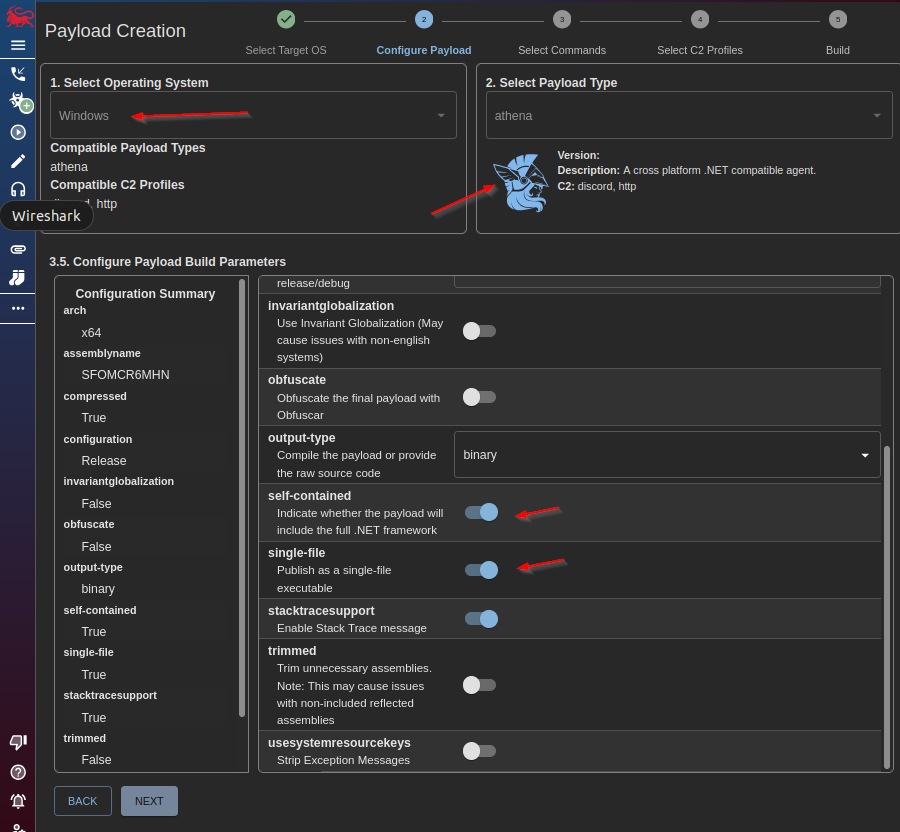Screen dimensions: 900x832
Task: Toggle usesystemresourcekeys on
Action: pyautogui.click(x=479, y=751)
